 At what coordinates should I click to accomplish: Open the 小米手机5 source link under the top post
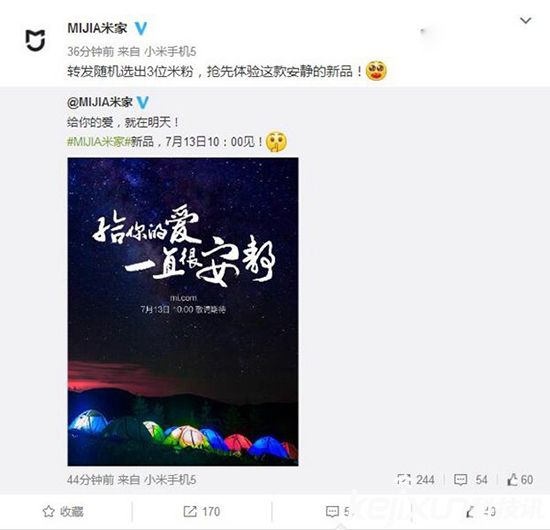click(x=170, y=52)
